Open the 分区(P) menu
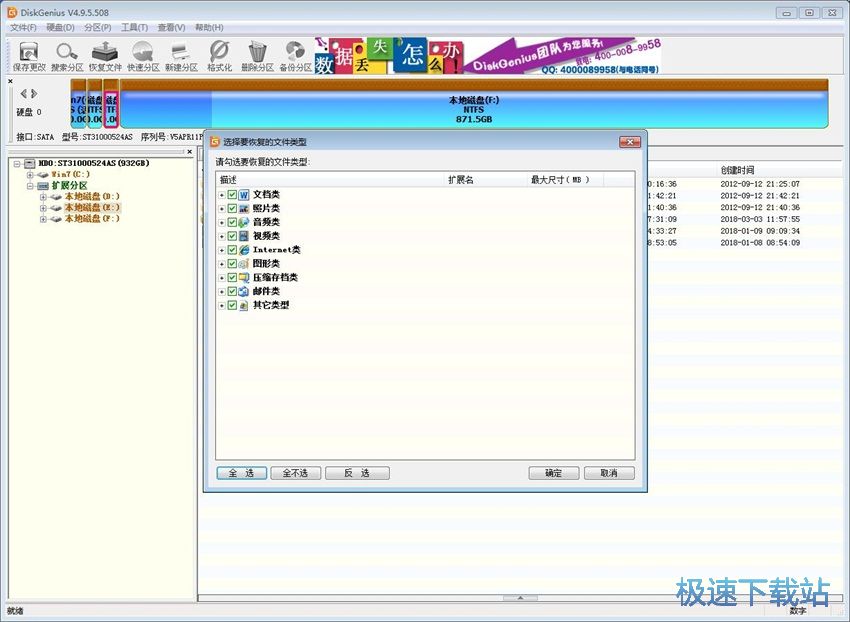Screen dimensions: 850x622 pos(98,28)
